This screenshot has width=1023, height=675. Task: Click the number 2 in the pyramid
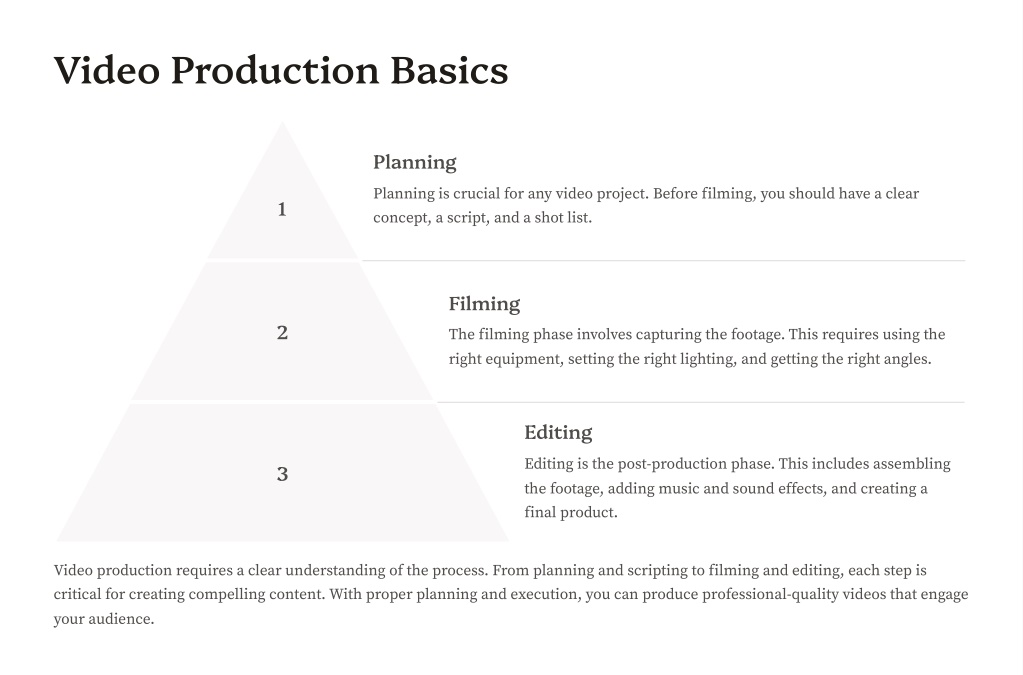tap(282, 333)
